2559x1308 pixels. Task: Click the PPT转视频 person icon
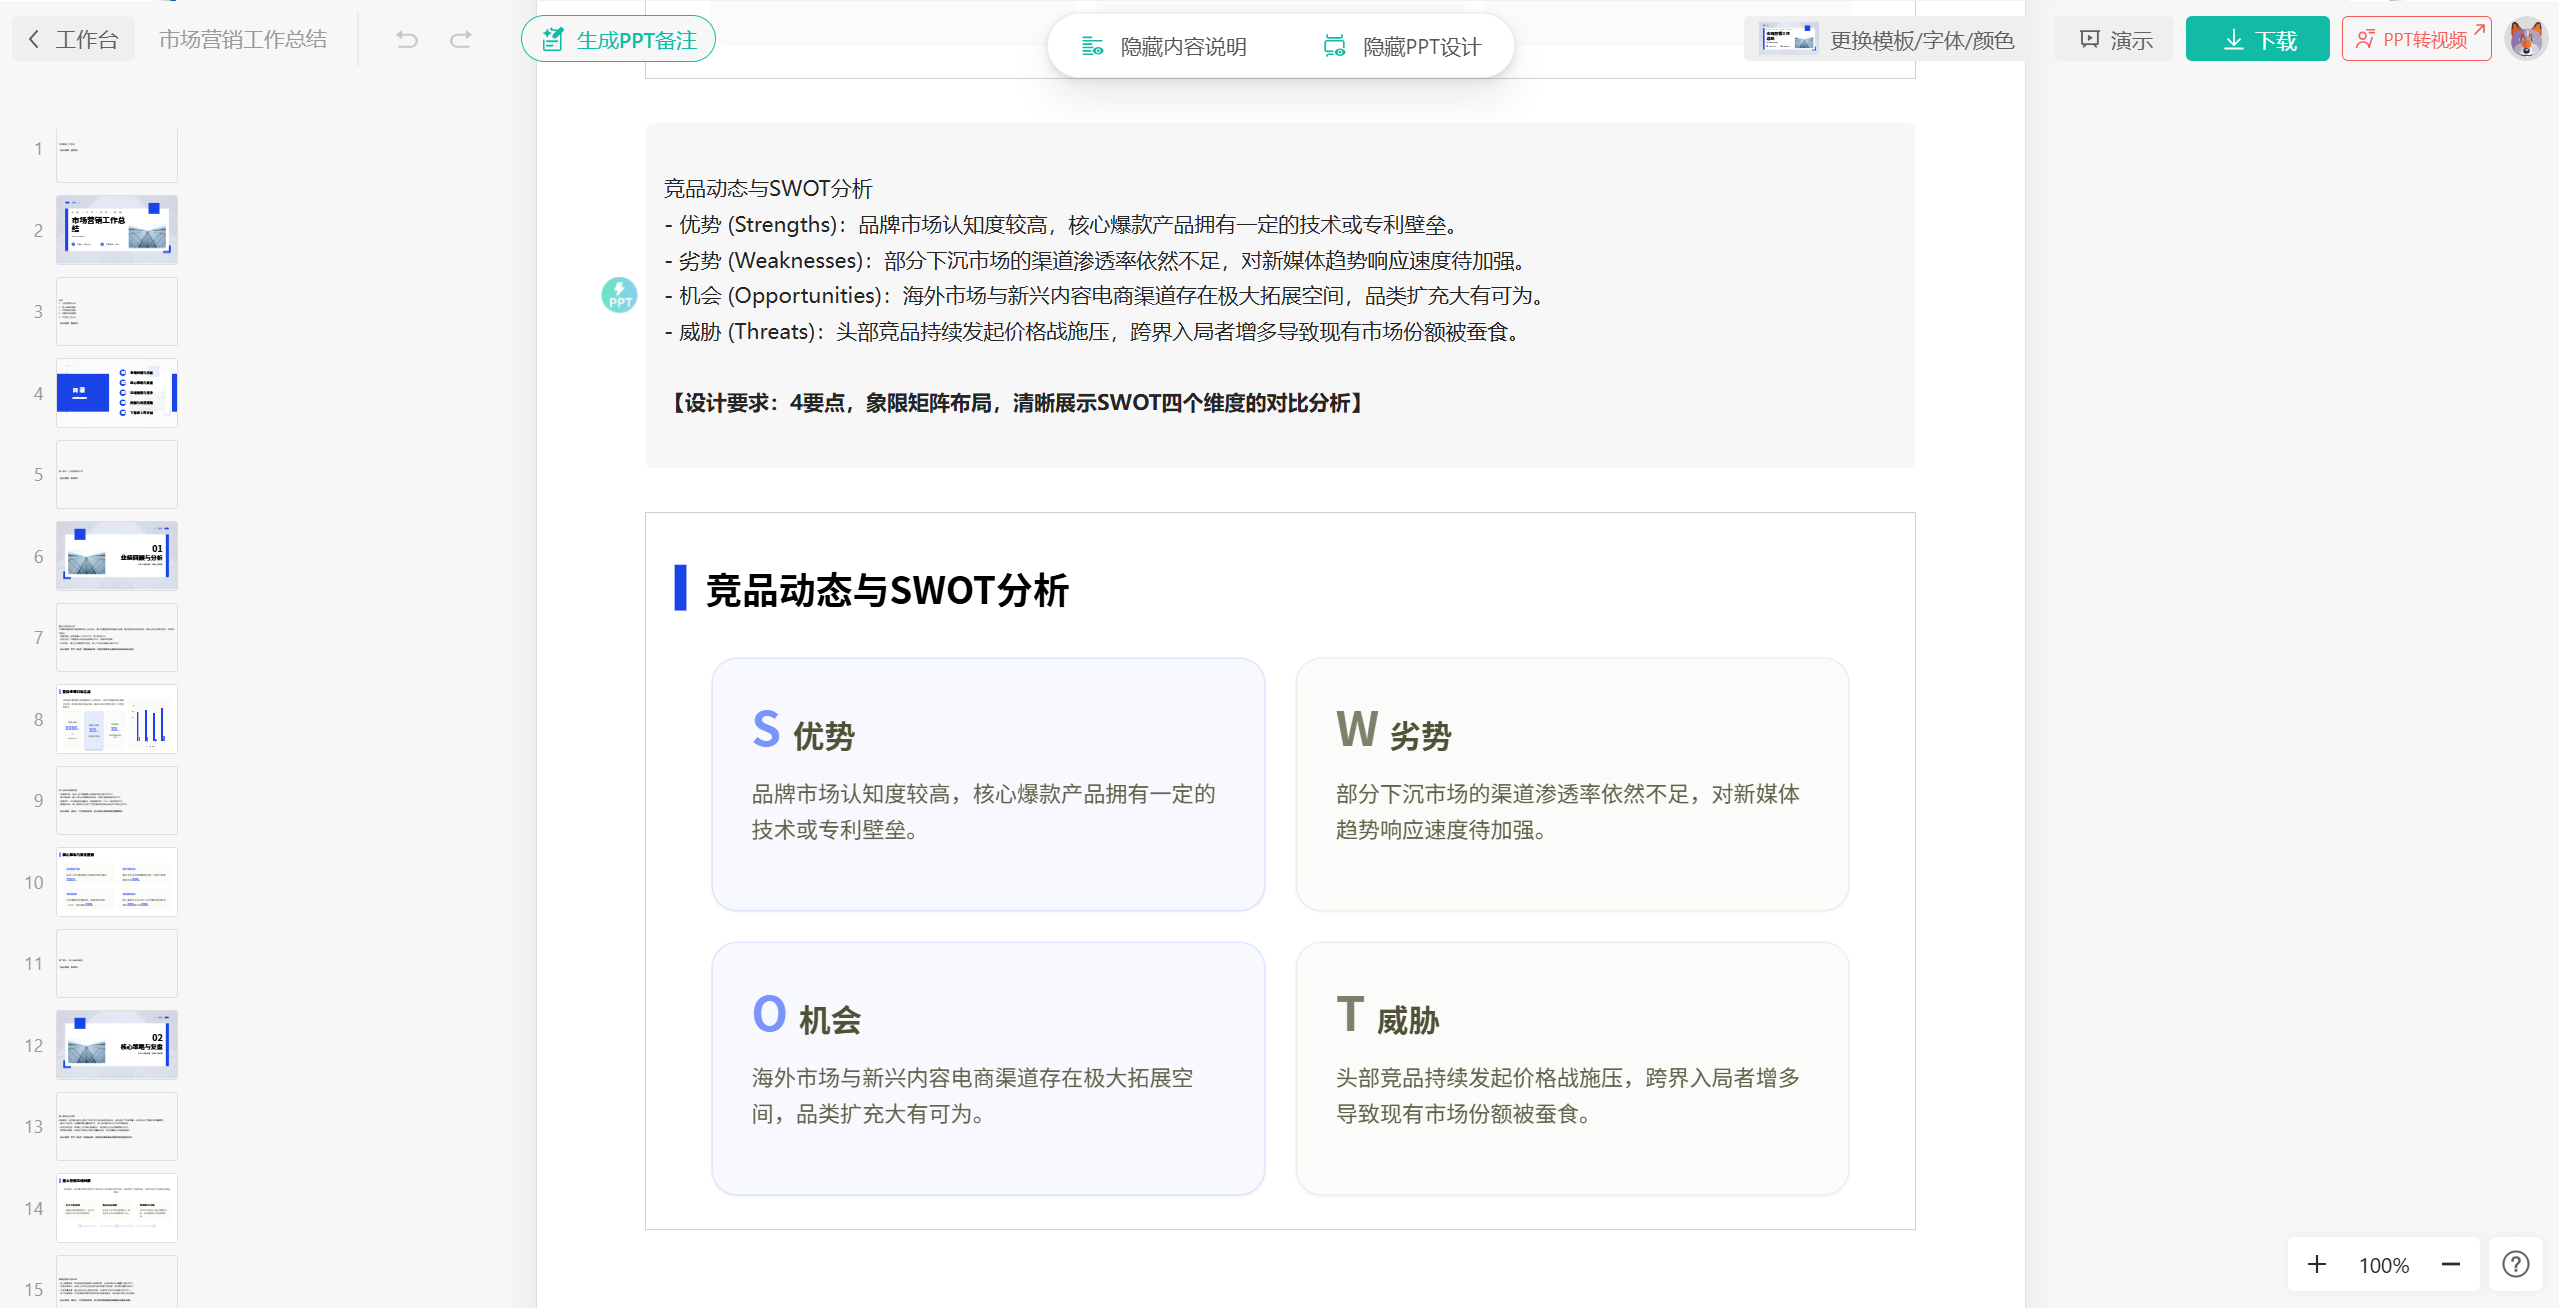(2365, 40)
